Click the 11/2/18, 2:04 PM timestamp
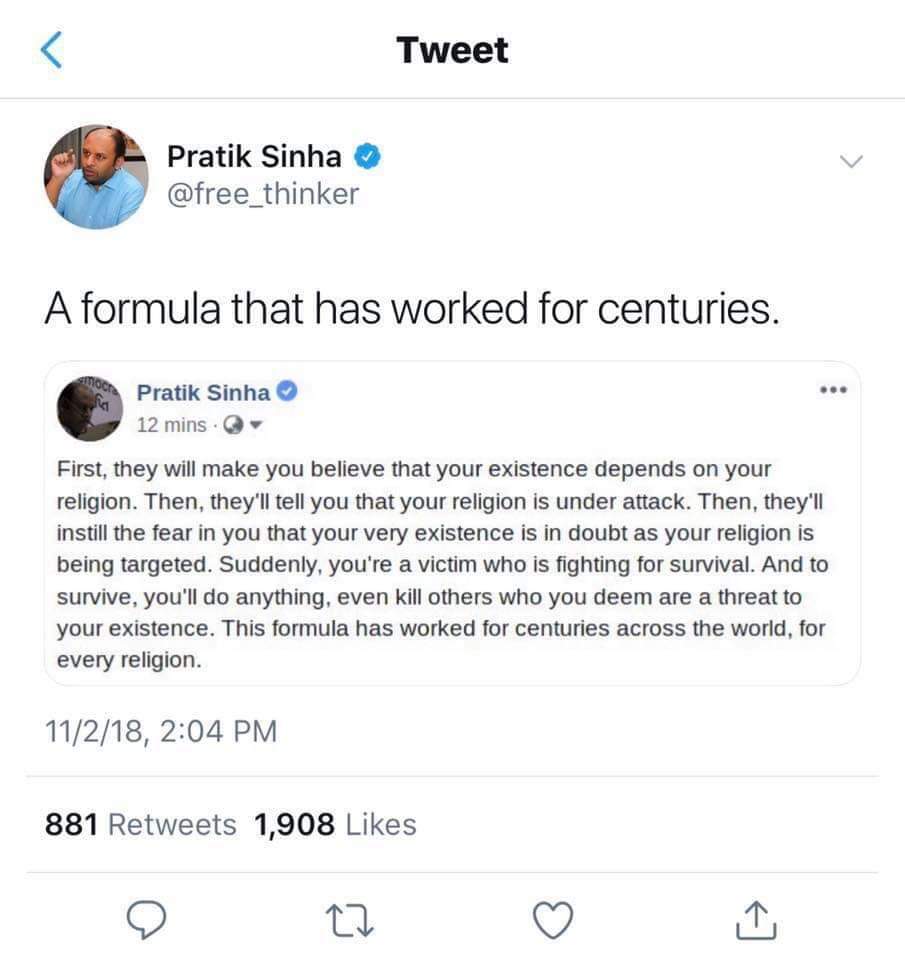Screen dimensions: 905x960 [x=161, y=732]
